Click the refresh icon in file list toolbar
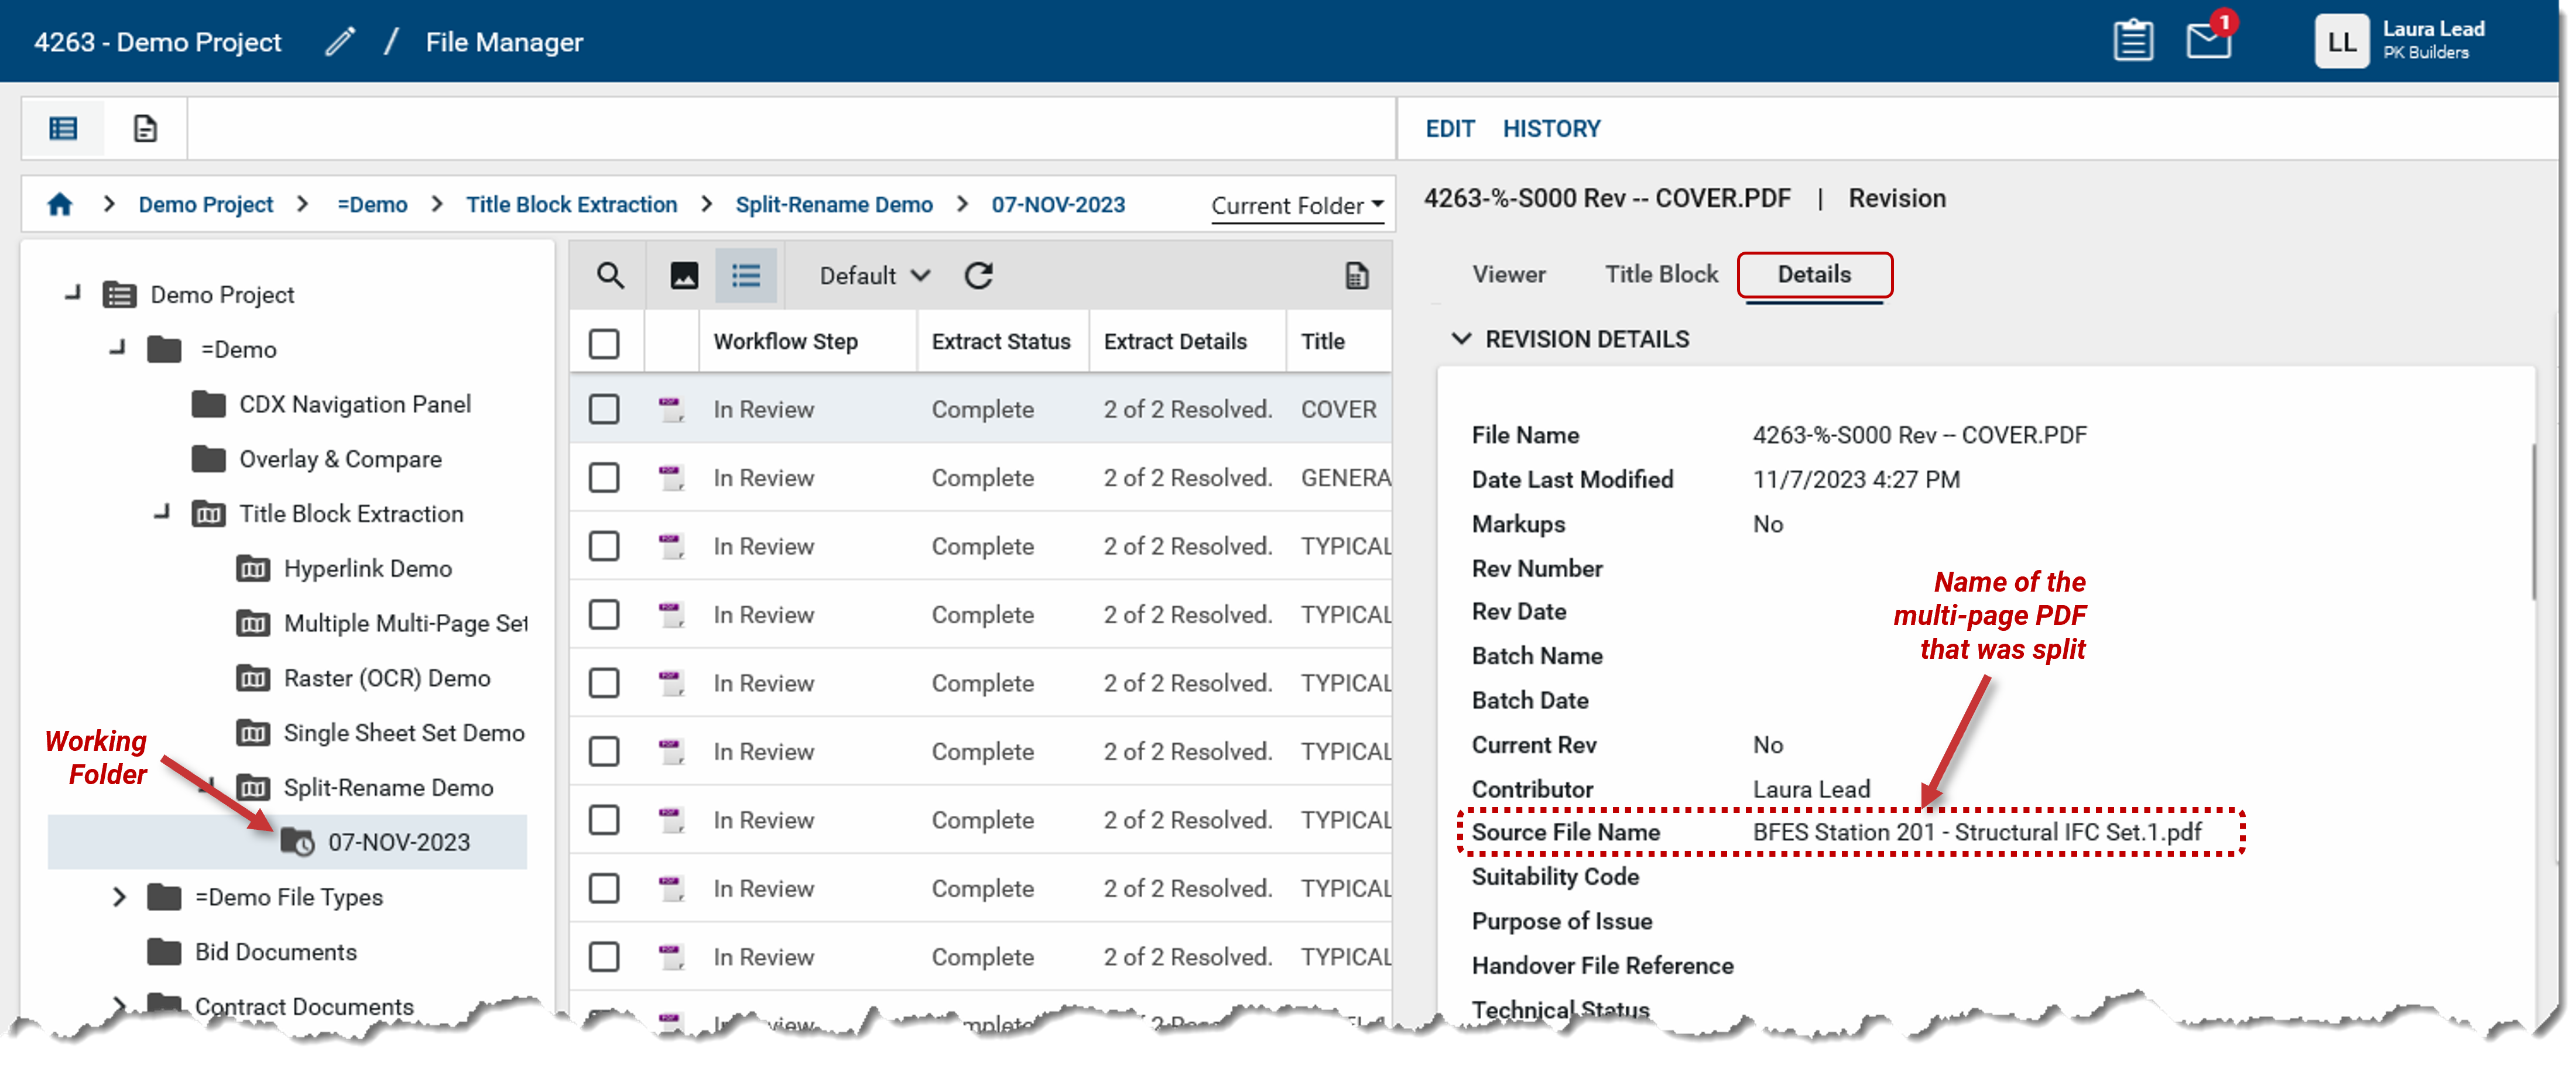Image resolution: width=2576 pixels, height=1068 pixels. tap(978, 276)
